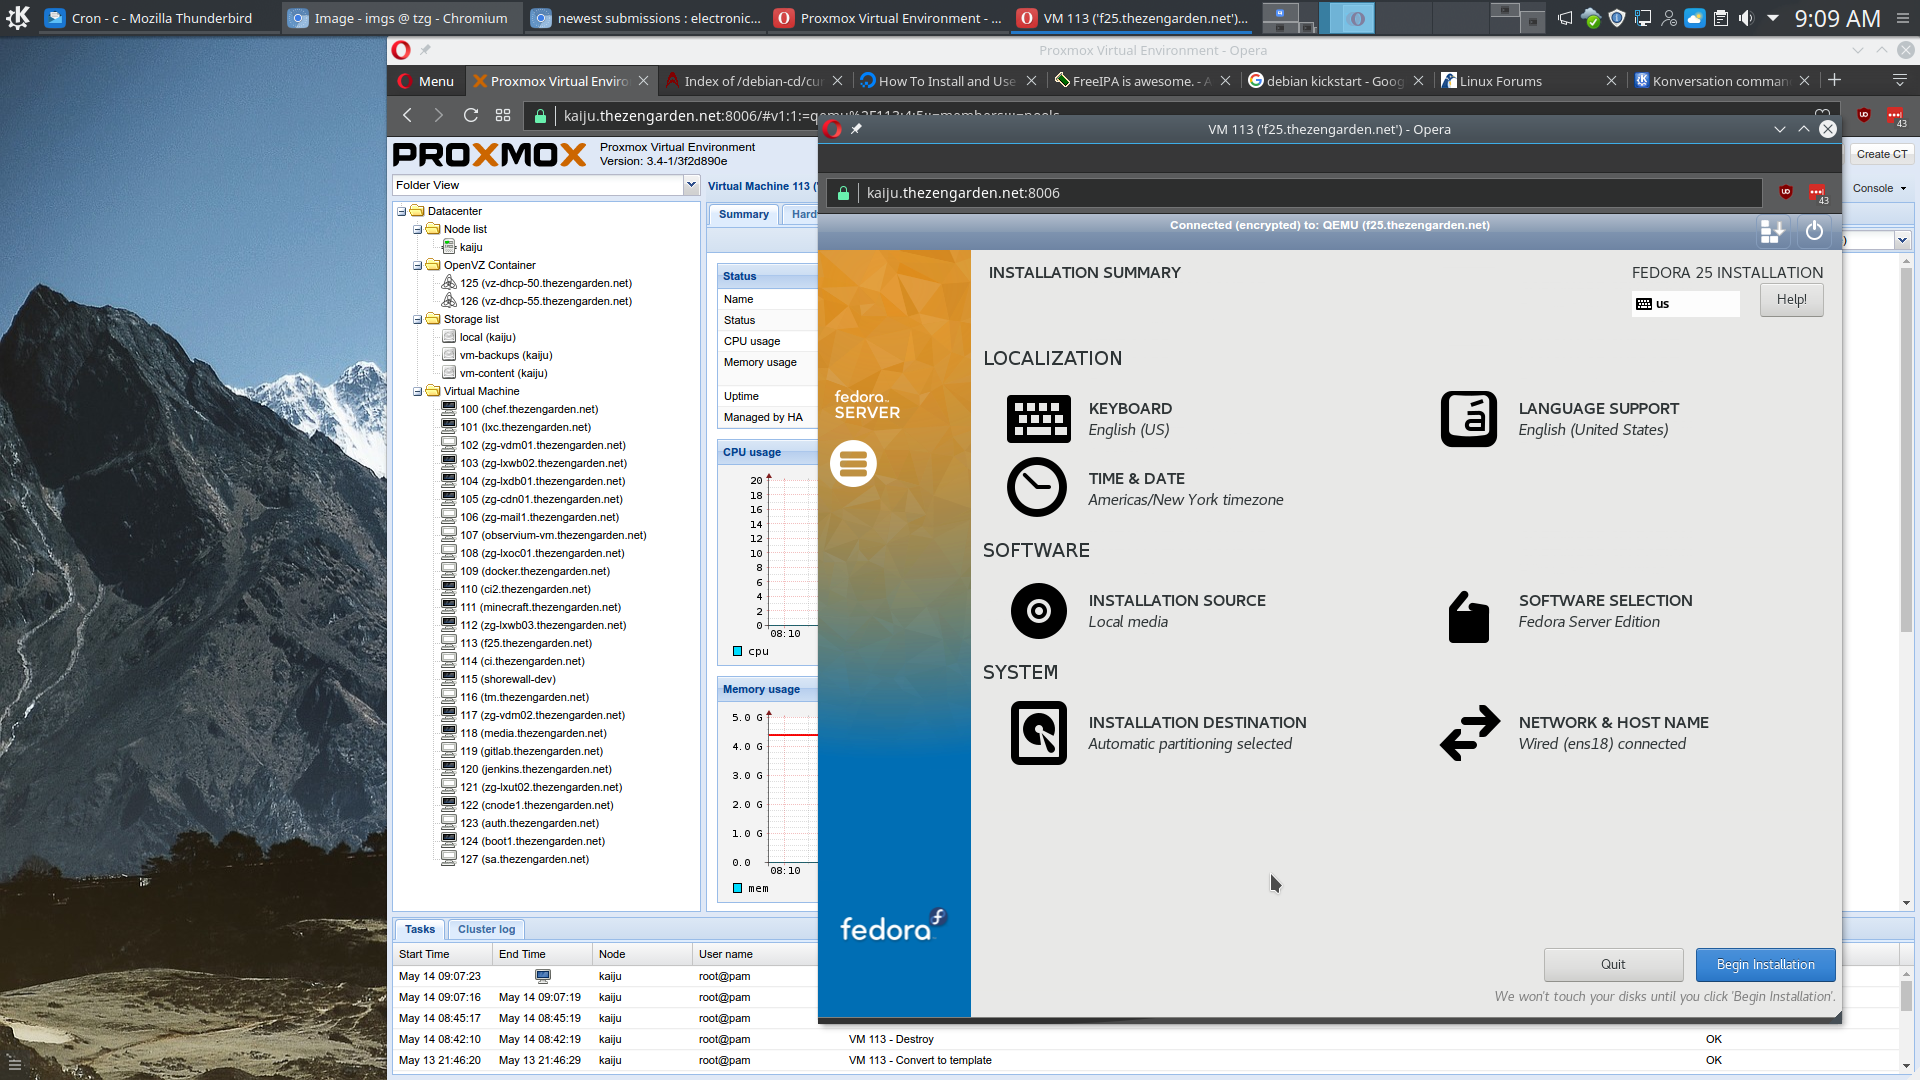Screen dimensions: 1920x1080
Task: Collapse Node list tree node
Action: [x=418, y=229]
